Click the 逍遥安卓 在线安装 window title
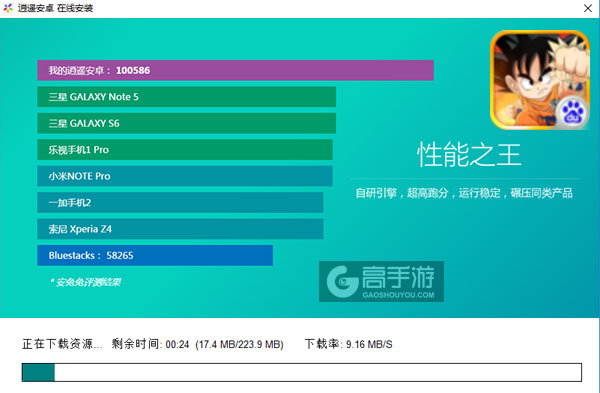This screenshot has height=393, width=600. 55,8
